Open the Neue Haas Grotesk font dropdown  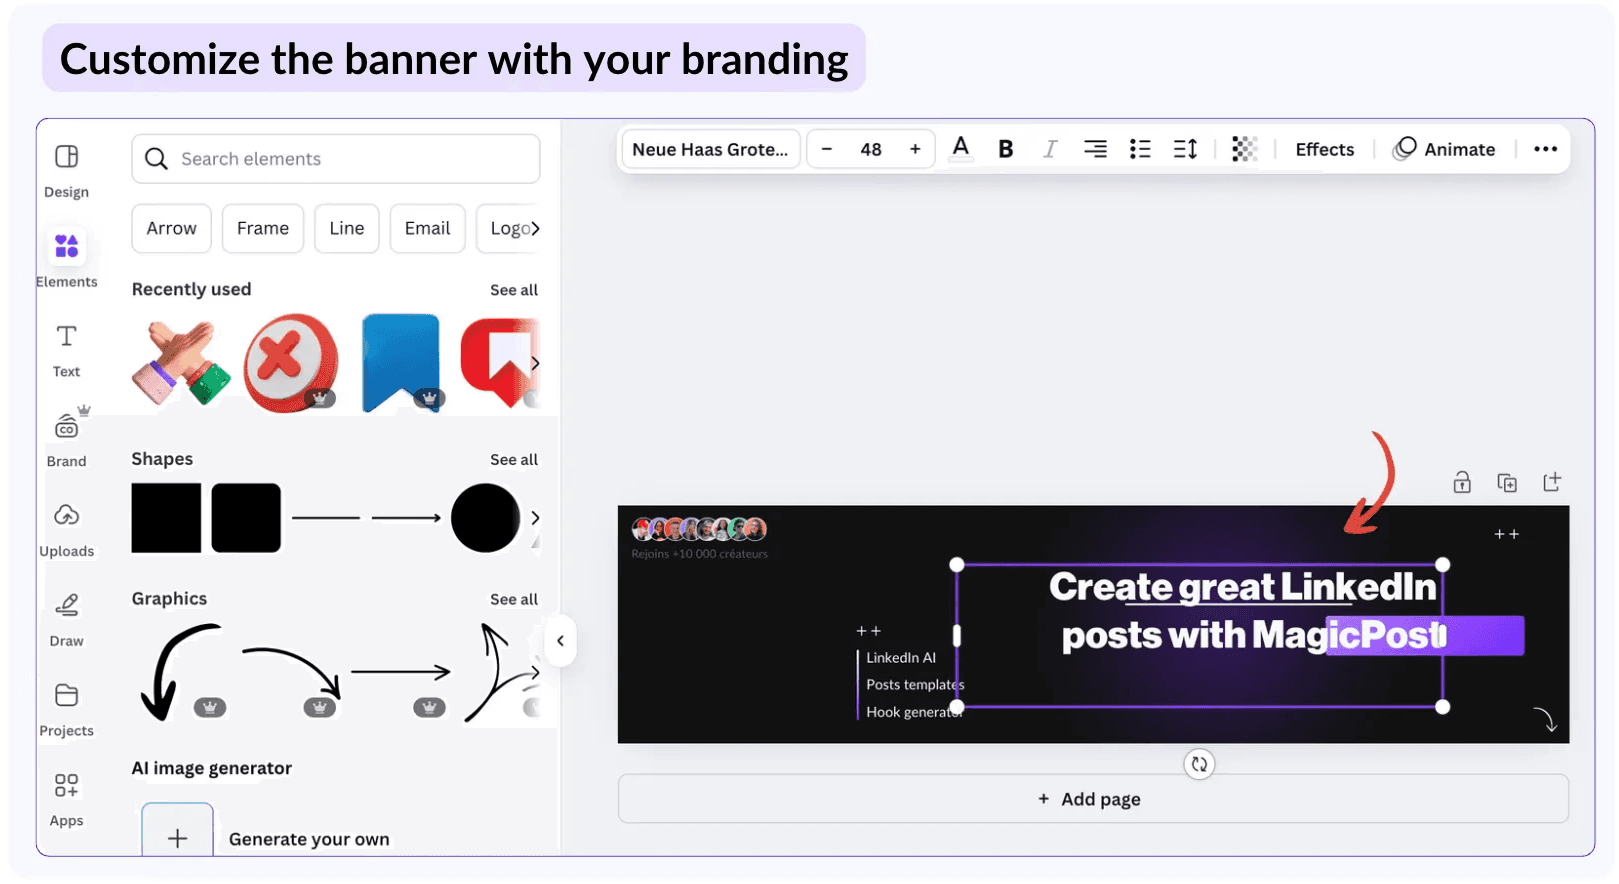710,150
